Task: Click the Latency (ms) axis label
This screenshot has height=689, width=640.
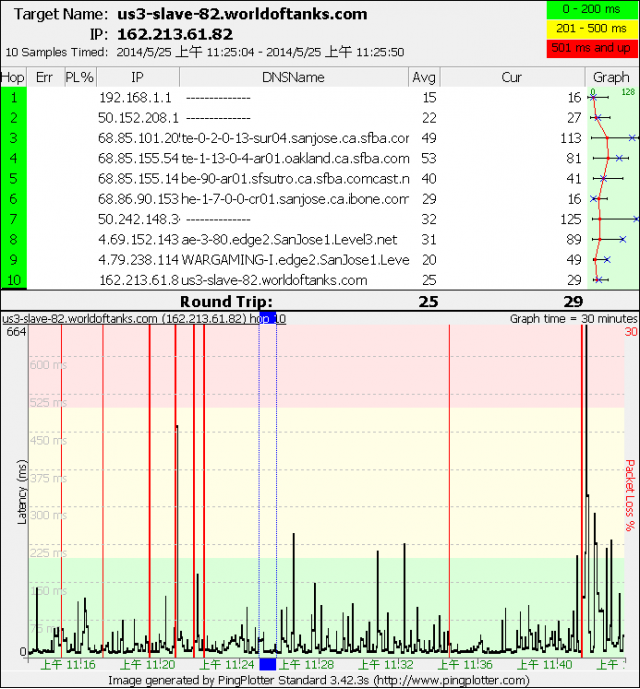Action: tap(22, 492)
